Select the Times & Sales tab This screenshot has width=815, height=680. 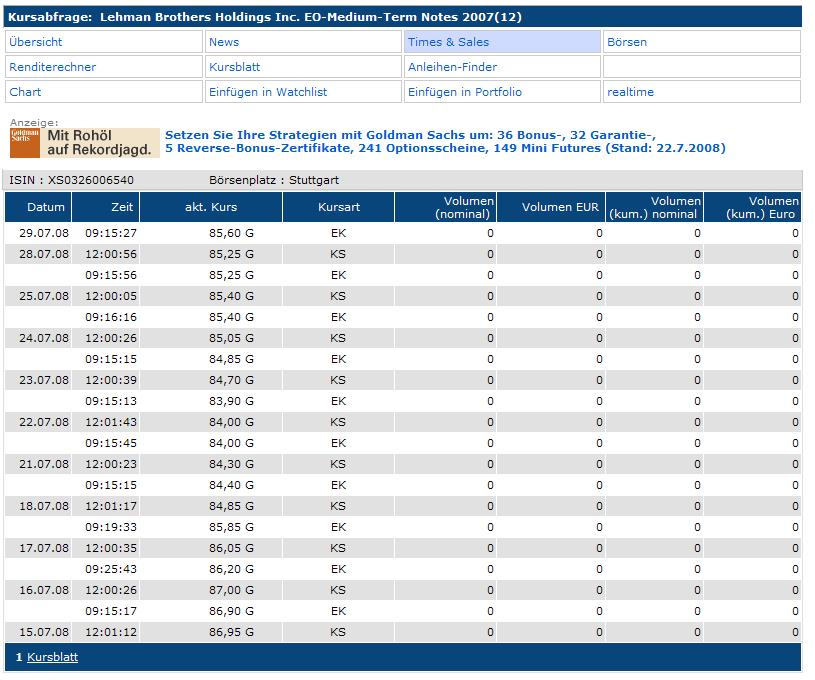coord(448,42)
